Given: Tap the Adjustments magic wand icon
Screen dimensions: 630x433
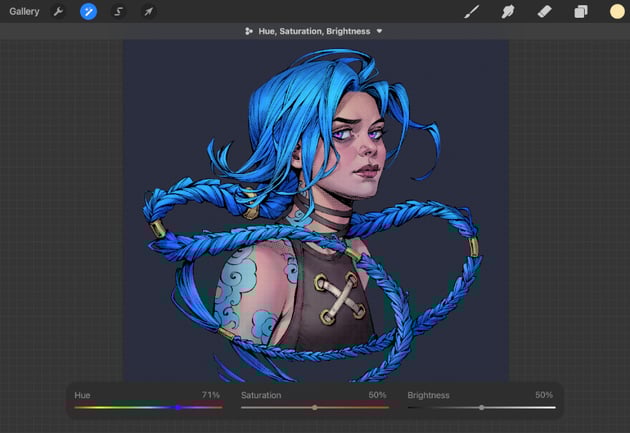Looking at the screenshot, I should point(88,12).
